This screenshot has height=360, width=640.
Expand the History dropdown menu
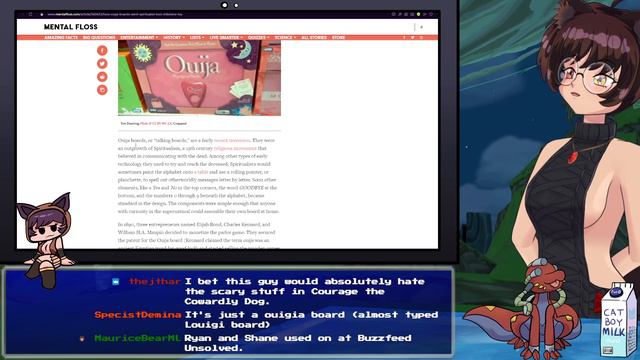[173, 38]
